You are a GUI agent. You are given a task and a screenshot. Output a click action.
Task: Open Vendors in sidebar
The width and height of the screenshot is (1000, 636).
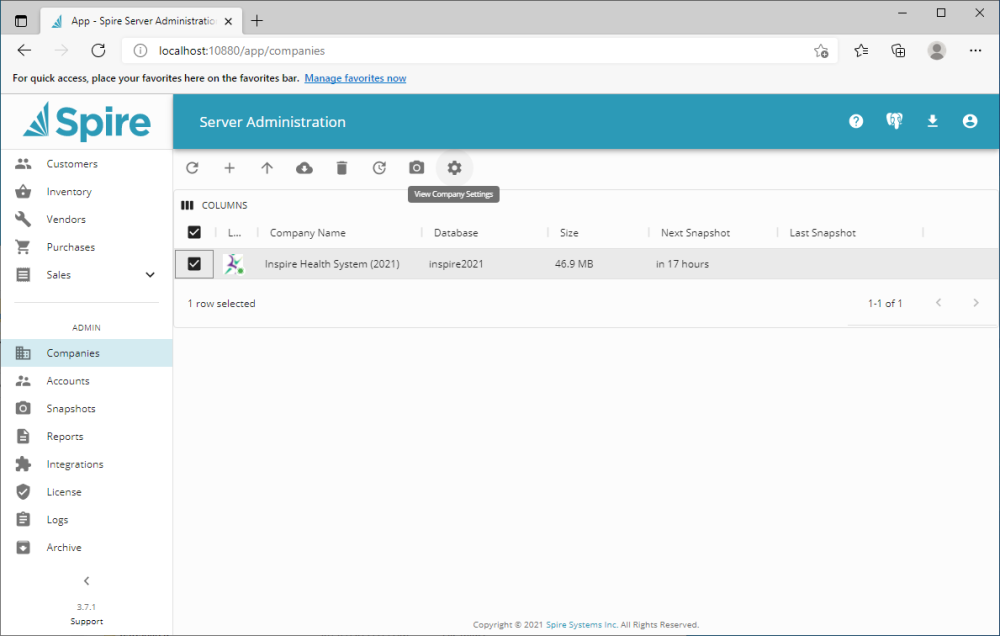point(86,219)
